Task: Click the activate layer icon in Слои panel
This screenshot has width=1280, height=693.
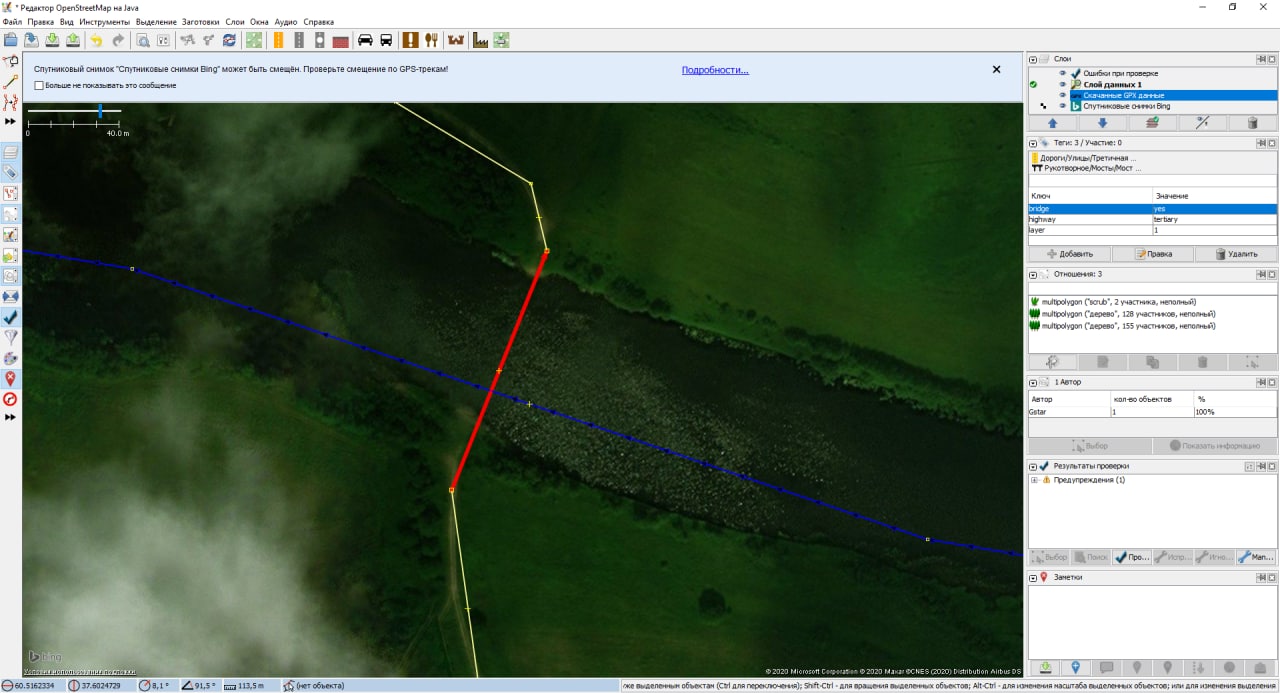Action: (1153, 123)
